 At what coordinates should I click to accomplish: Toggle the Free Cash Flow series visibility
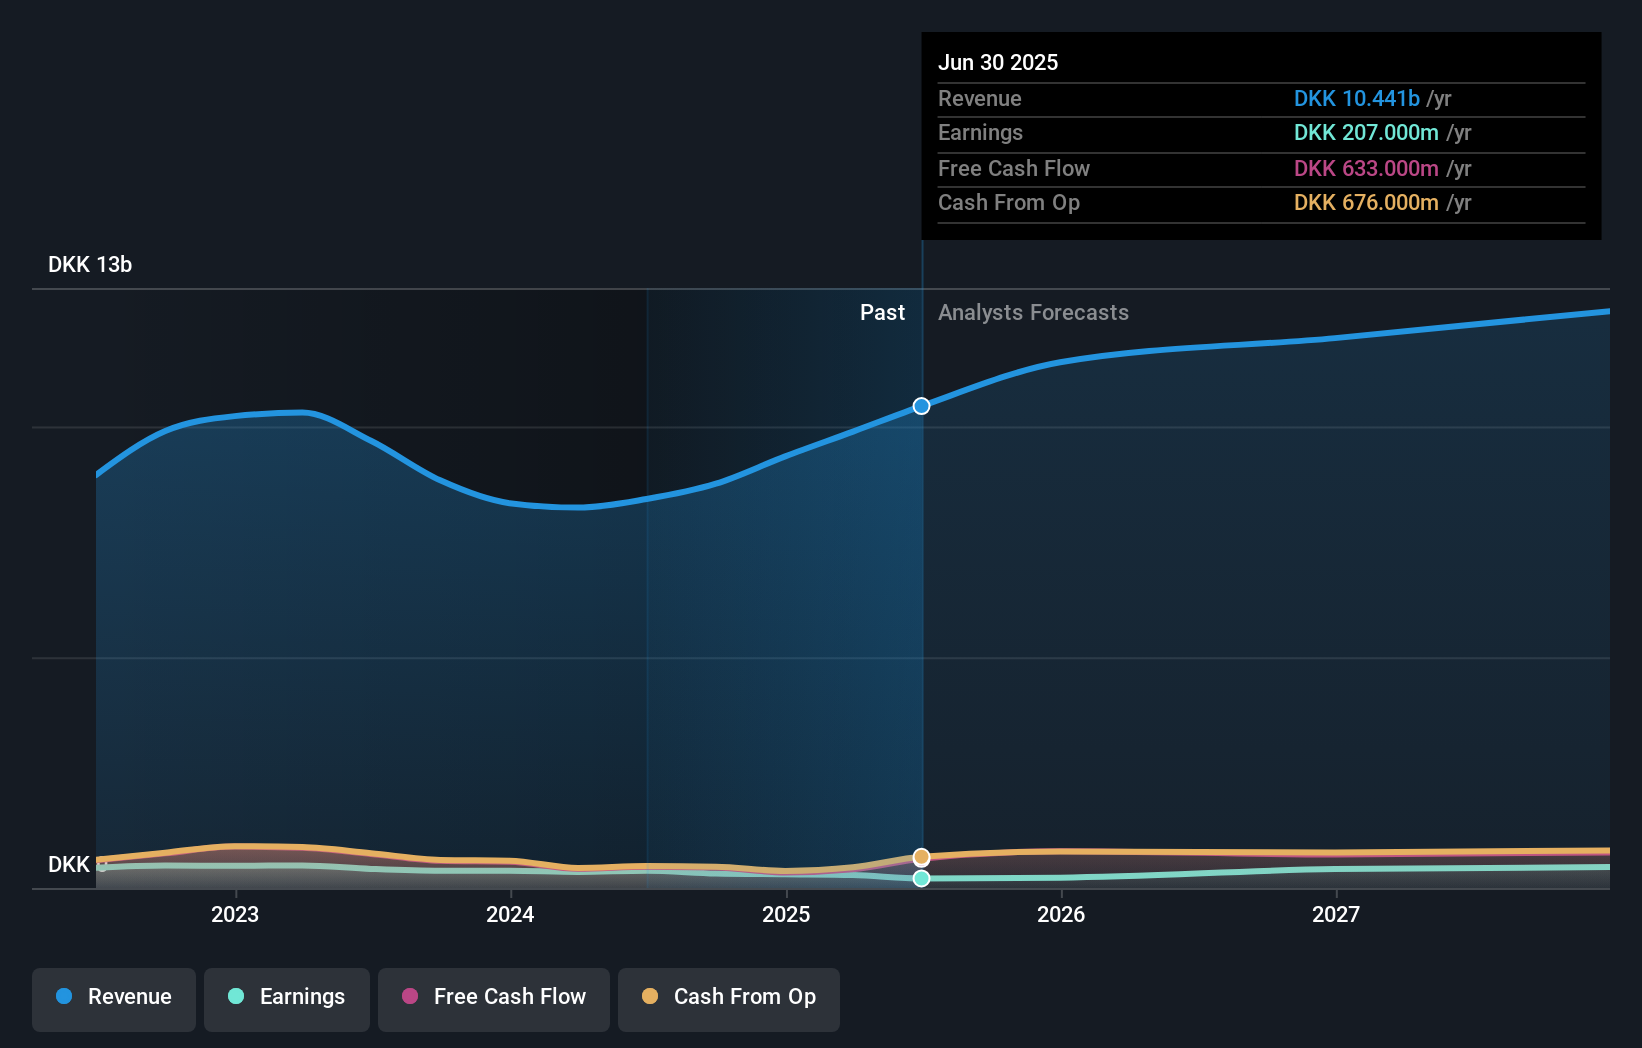click(x=494, y=997)
